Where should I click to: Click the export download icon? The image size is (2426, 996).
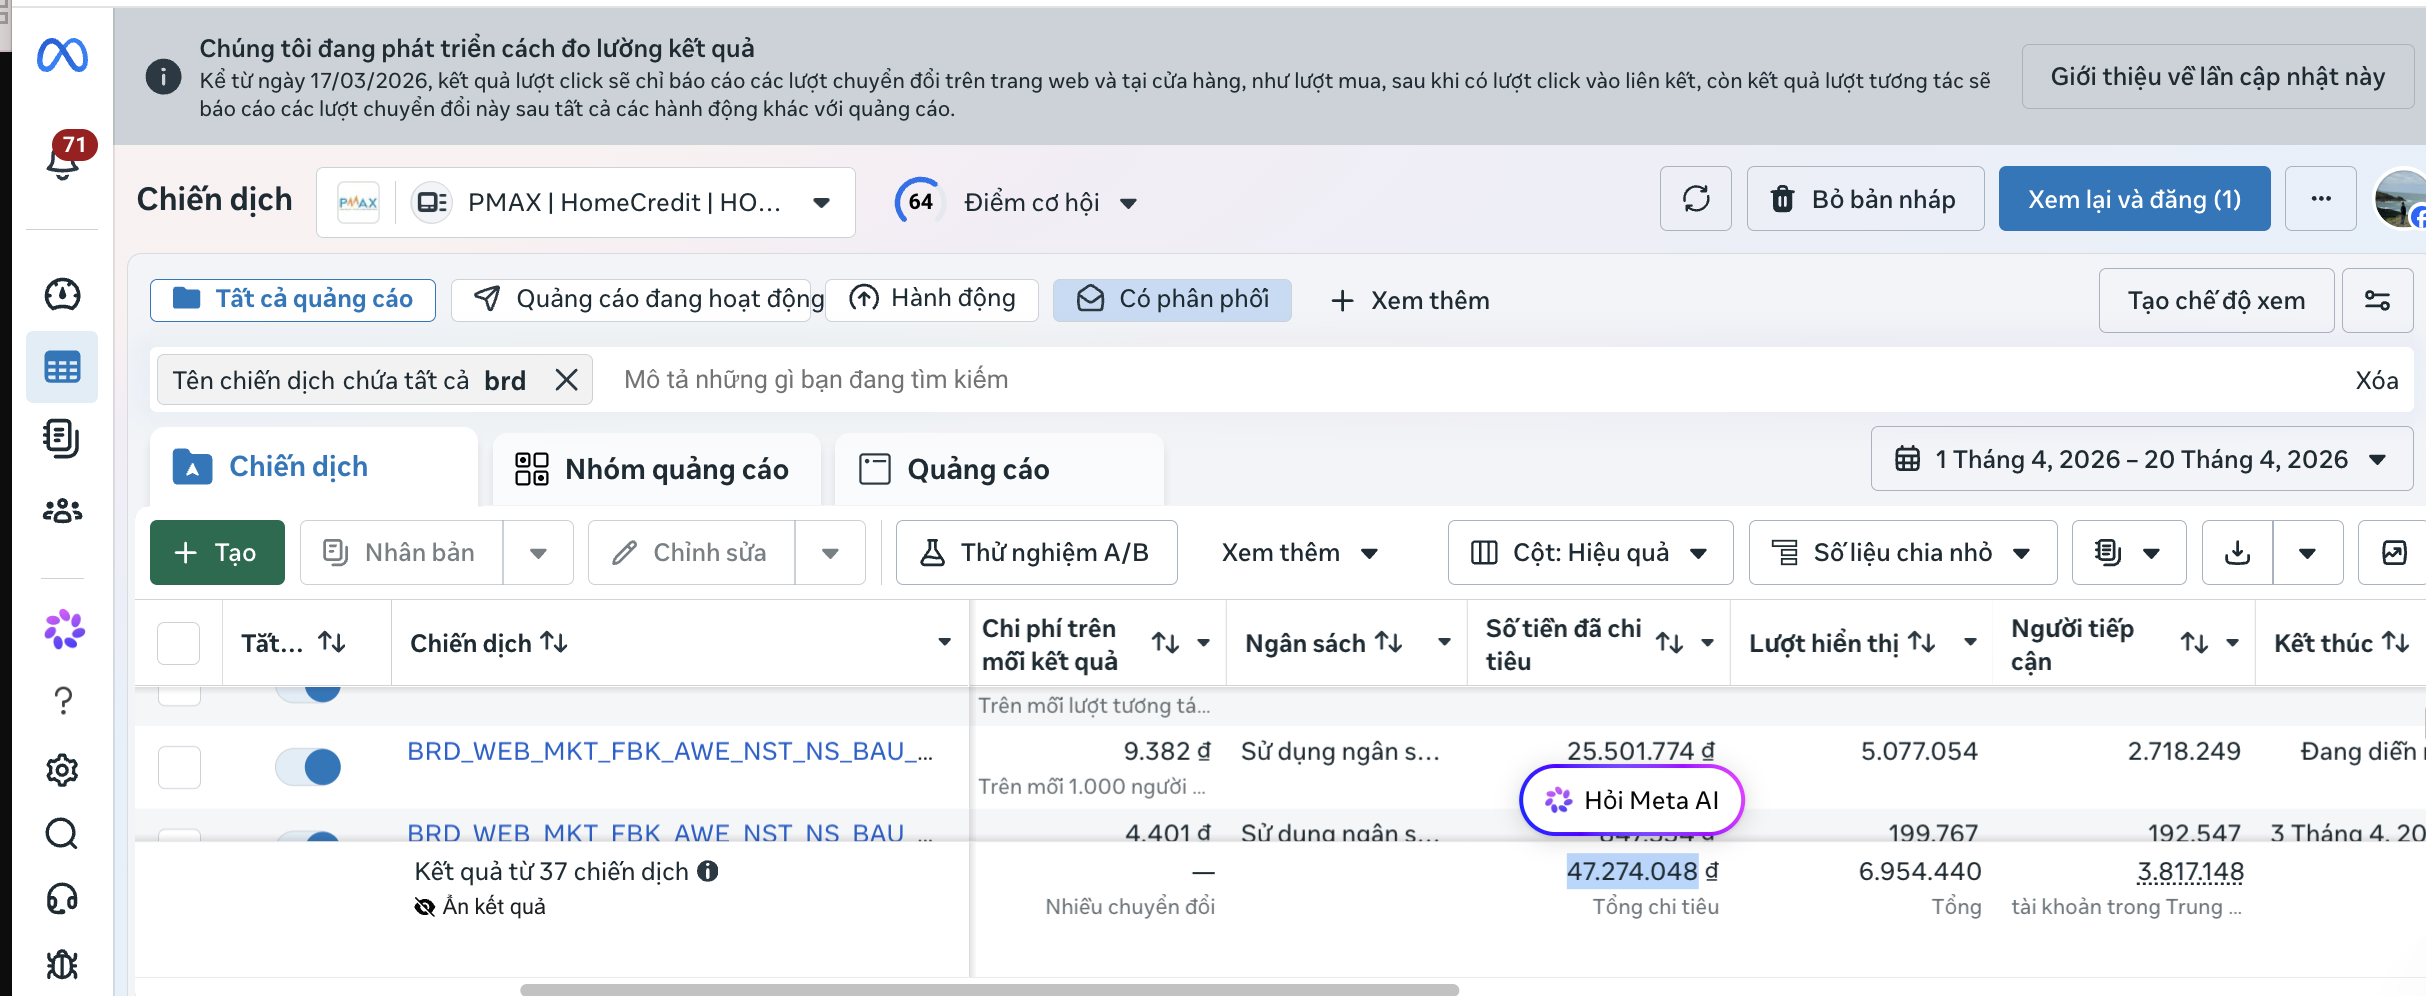point(2237,552)
